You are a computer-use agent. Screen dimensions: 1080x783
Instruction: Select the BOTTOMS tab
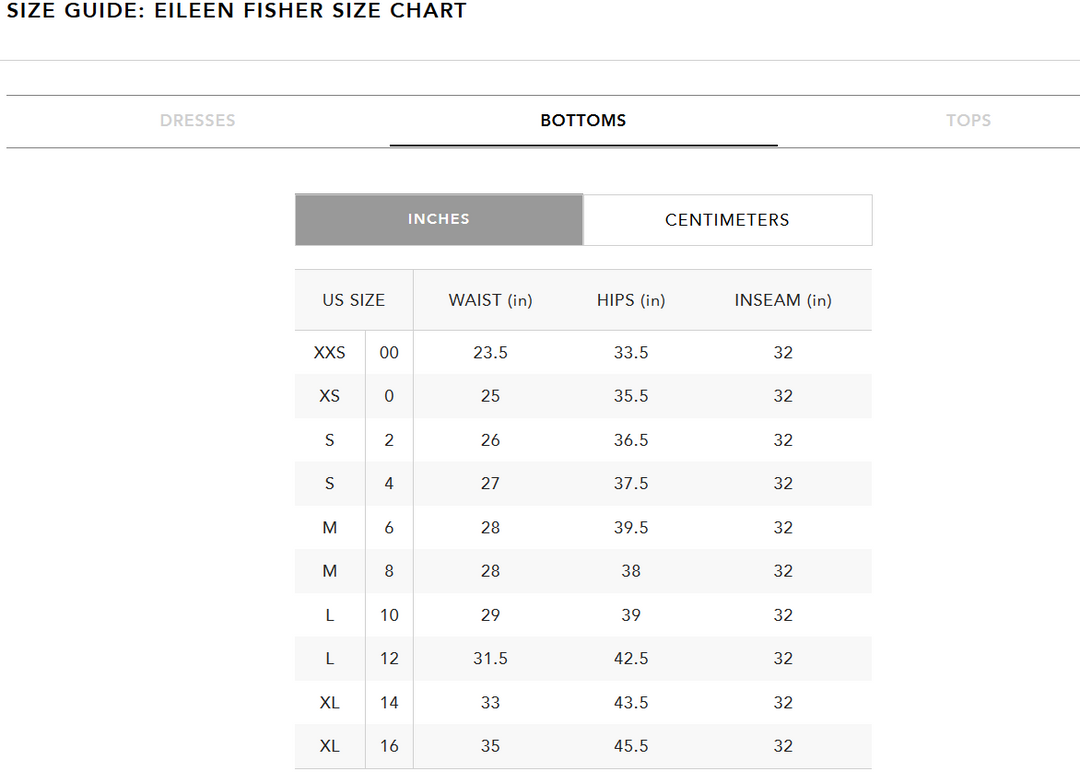click(583, 120)
